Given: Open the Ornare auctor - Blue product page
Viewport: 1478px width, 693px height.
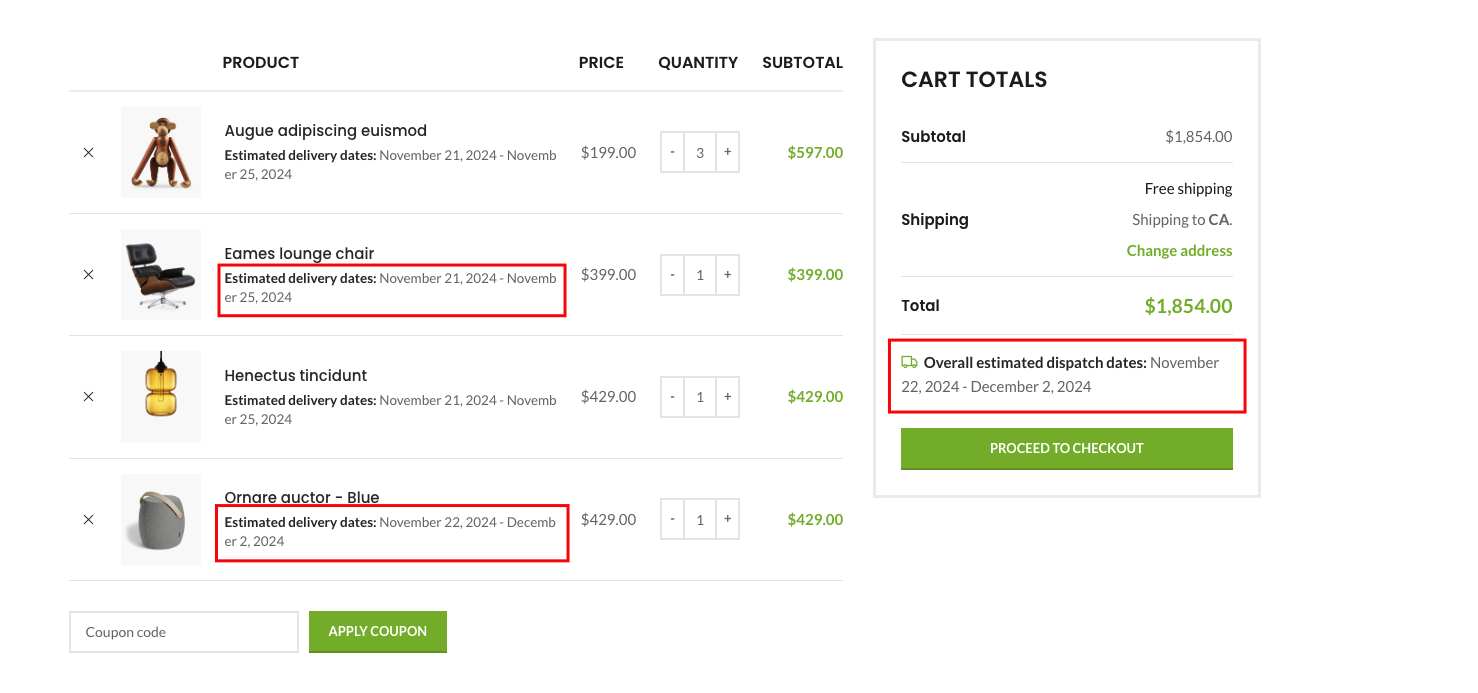Looking at the screenshot, I should tap(301, 497).
